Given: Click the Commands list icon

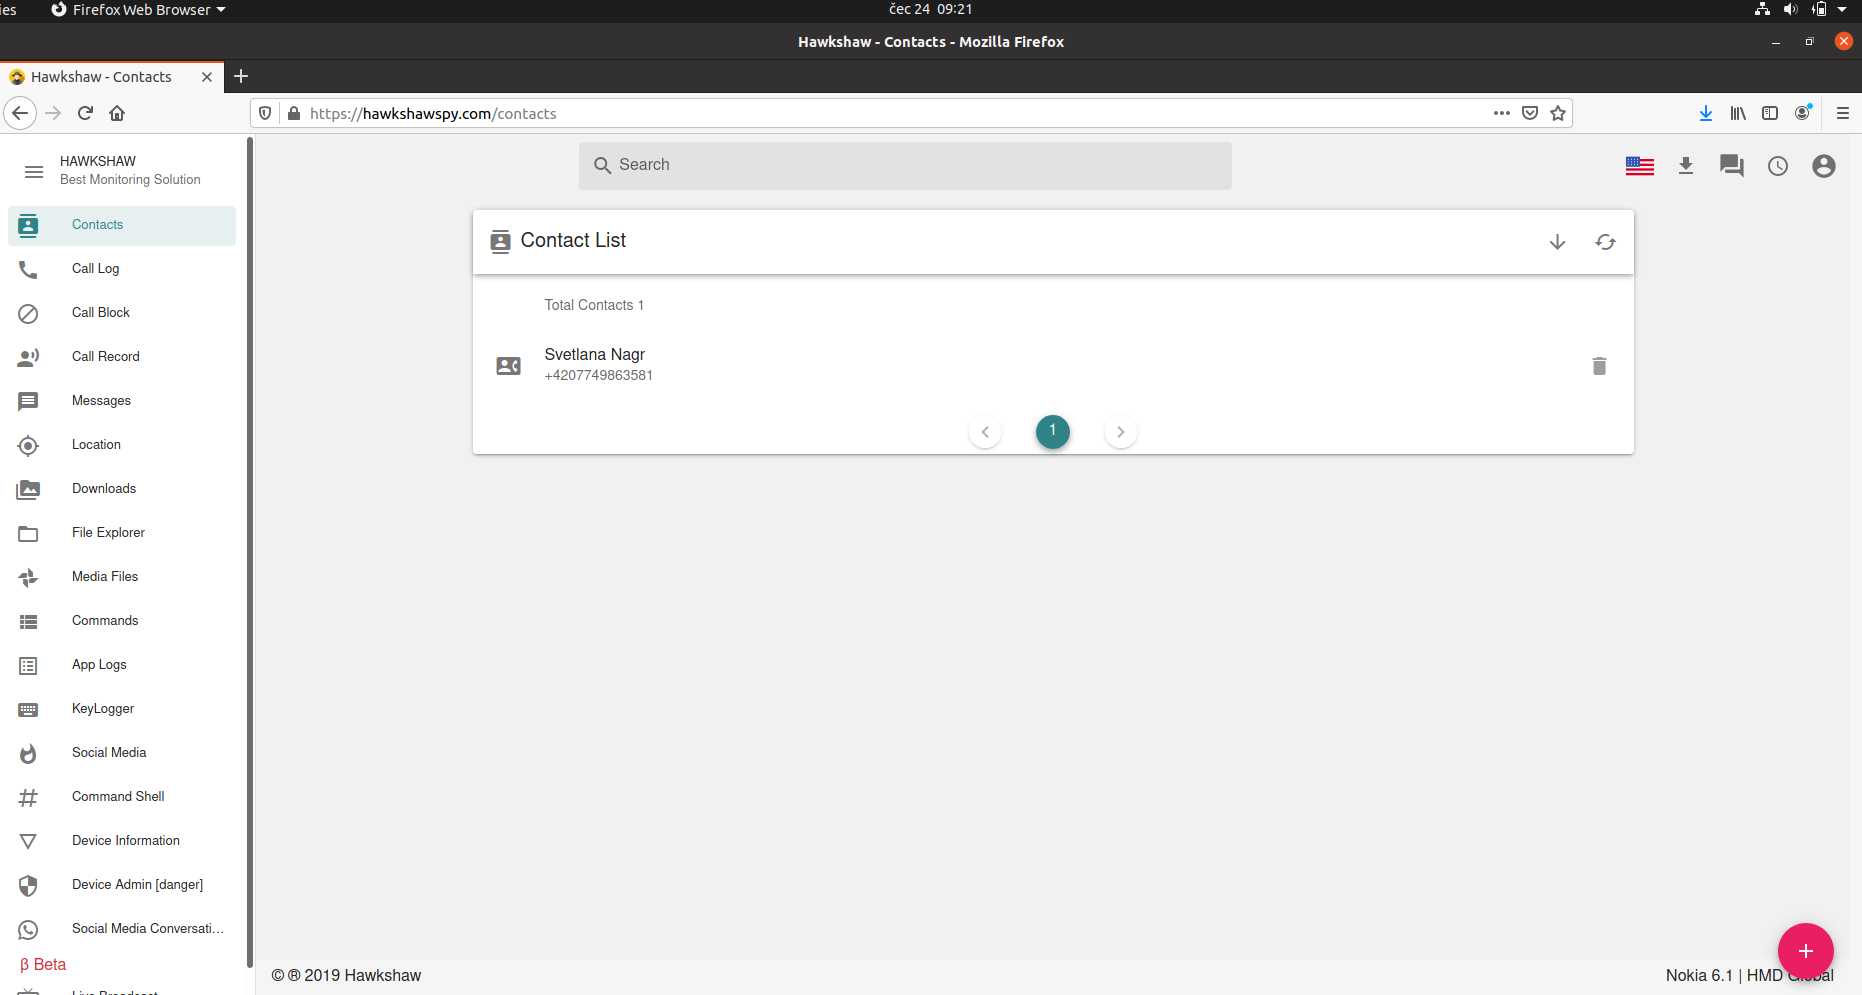Looking at the screenshot, I should point(28,622).
